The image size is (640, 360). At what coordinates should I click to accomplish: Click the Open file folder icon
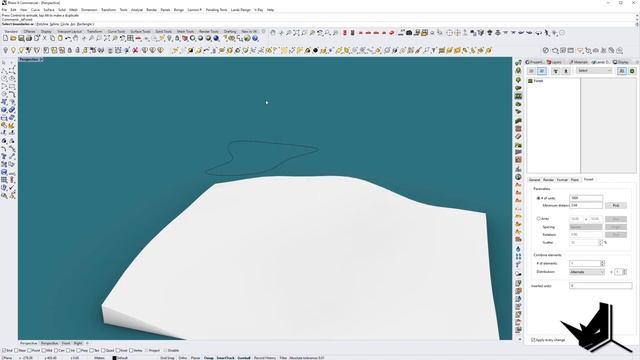tap(13, 38)
